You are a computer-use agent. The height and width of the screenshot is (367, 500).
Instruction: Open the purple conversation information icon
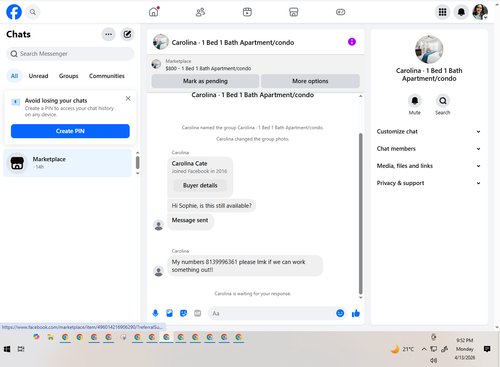pyautogui.click(x=352, y=42)
